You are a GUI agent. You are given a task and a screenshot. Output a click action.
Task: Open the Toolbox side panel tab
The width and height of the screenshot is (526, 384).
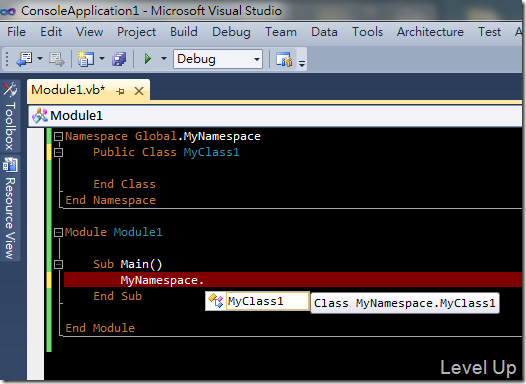tap(10, 116)
